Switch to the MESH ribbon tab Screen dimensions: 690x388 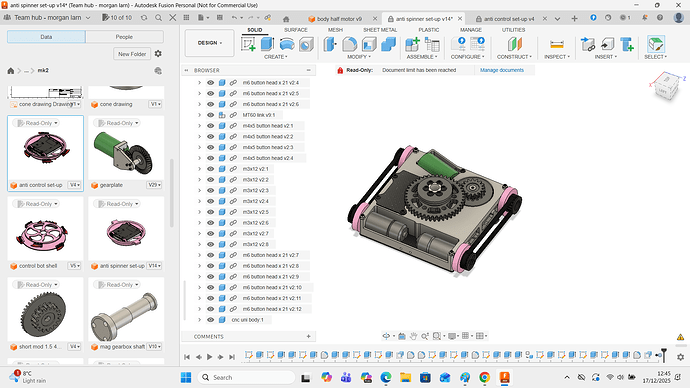[x=335, y=30]
